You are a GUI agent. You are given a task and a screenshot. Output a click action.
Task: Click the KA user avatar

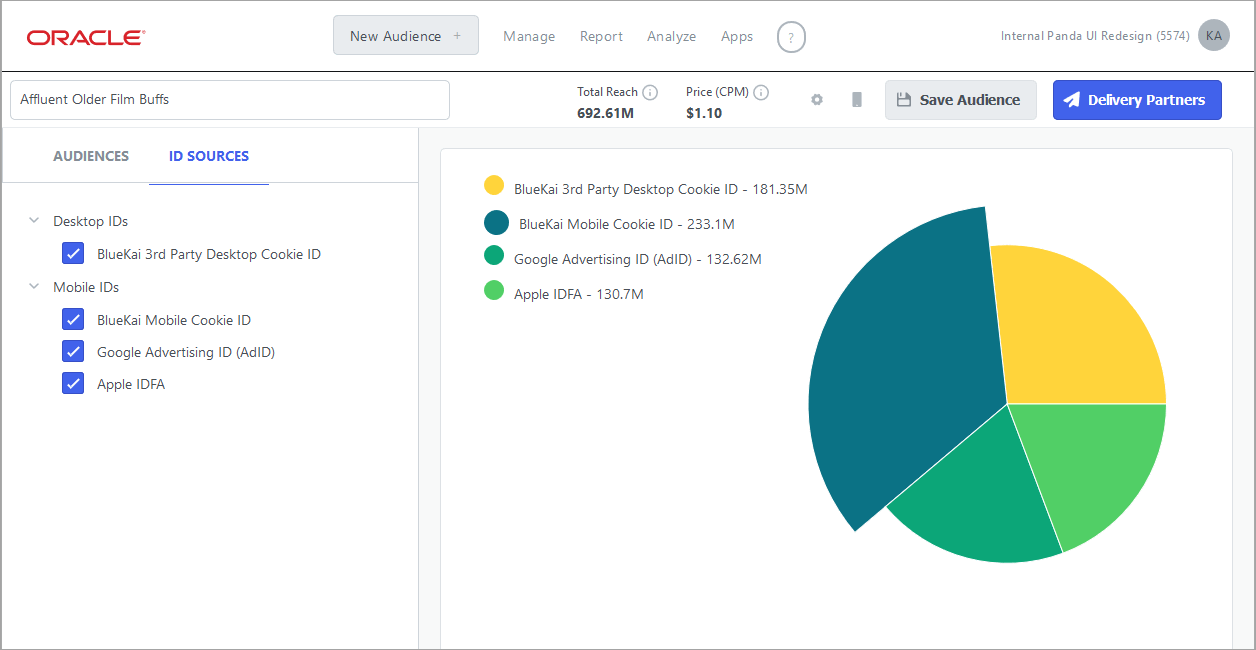pos(1214,36)
